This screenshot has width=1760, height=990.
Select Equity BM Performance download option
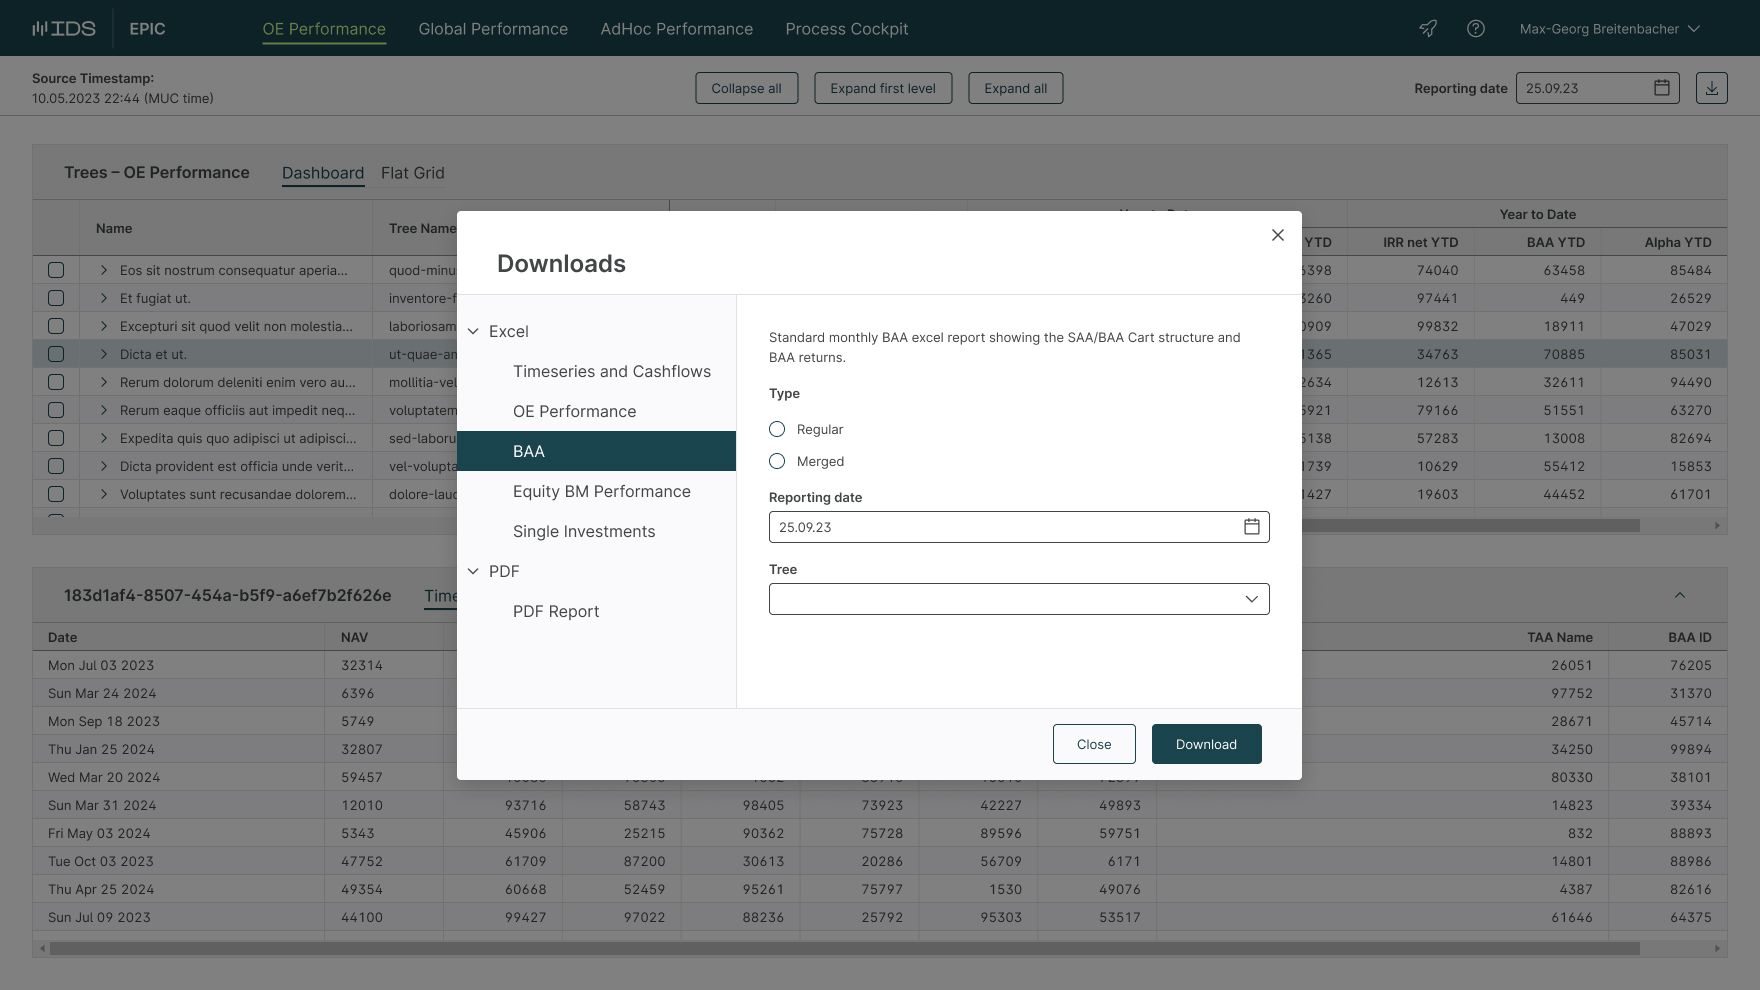pyautogui.click(x=596, y=491)
